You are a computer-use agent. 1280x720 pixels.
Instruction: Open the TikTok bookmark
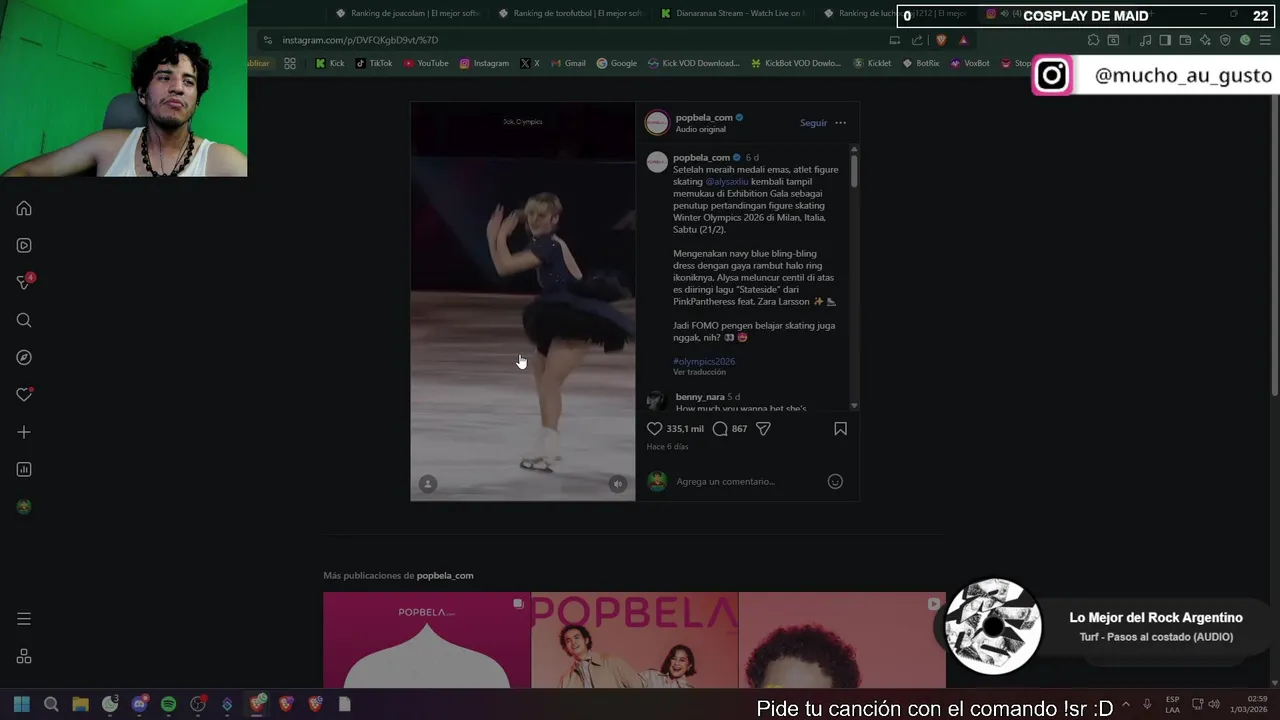coord(374,63)
